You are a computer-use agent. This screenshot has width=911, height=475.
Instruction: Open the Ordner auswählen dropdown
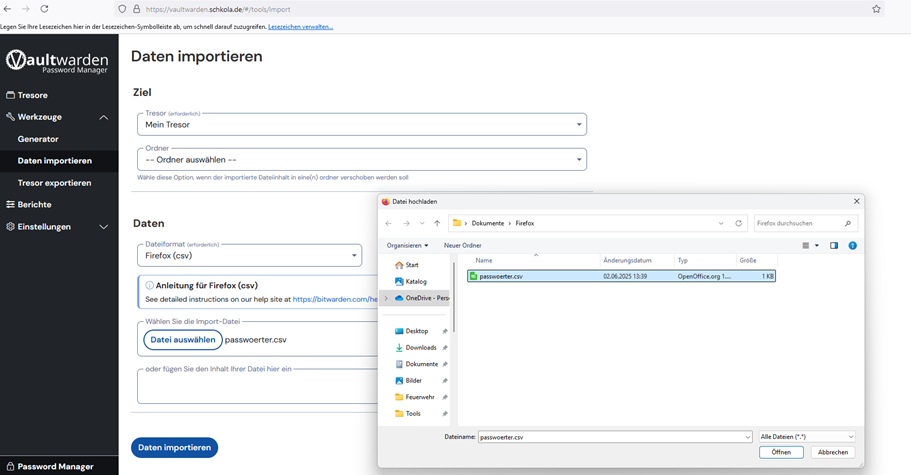[x=361, y=160]
